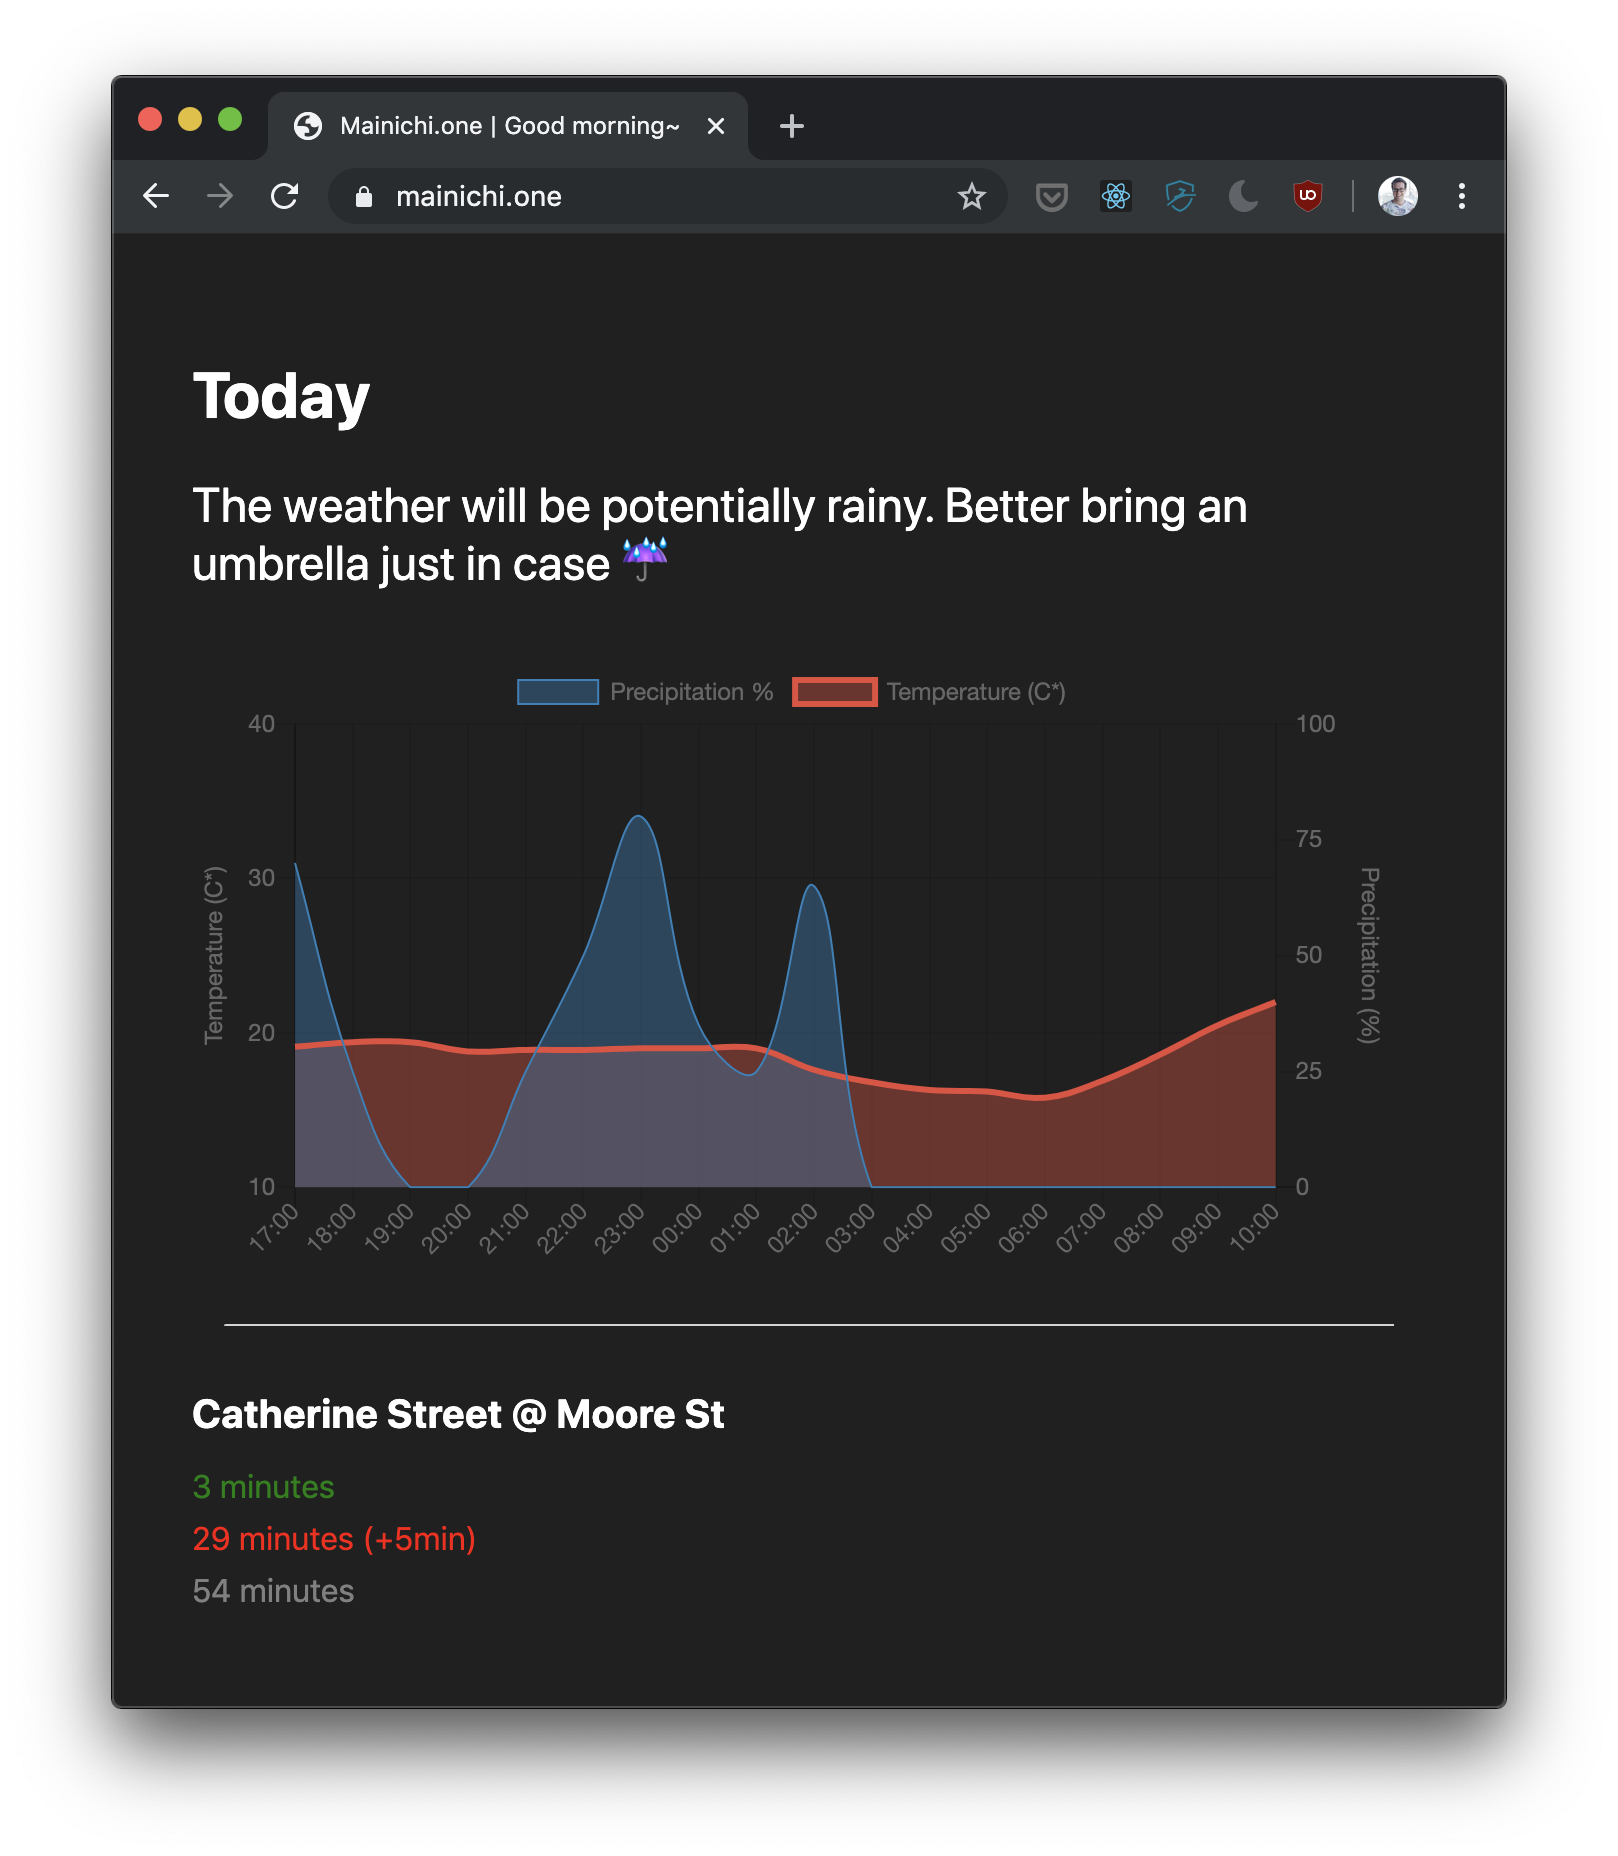The width and height of the screenshot is (1618, 1856).
Task: Click the 29 minutes (+5min) arrival
Action: point(334,1539)
